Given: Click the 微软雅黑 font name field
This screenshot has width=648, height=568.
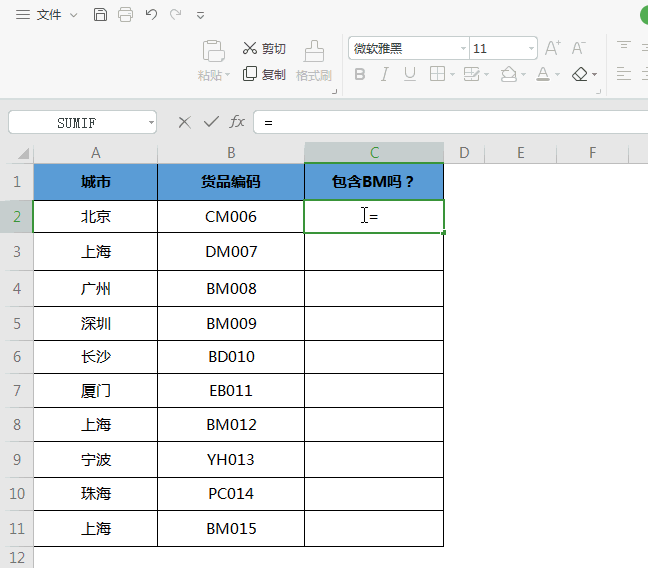Looking at the screenshot, I should pyautogui.click(x=403, y=48).
